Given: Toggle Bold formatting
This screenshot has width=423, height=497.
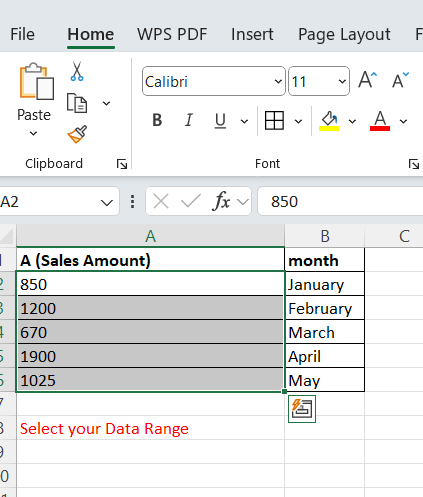Looking at the screenshot, I should pyautogui.click(x=157, y=120).
